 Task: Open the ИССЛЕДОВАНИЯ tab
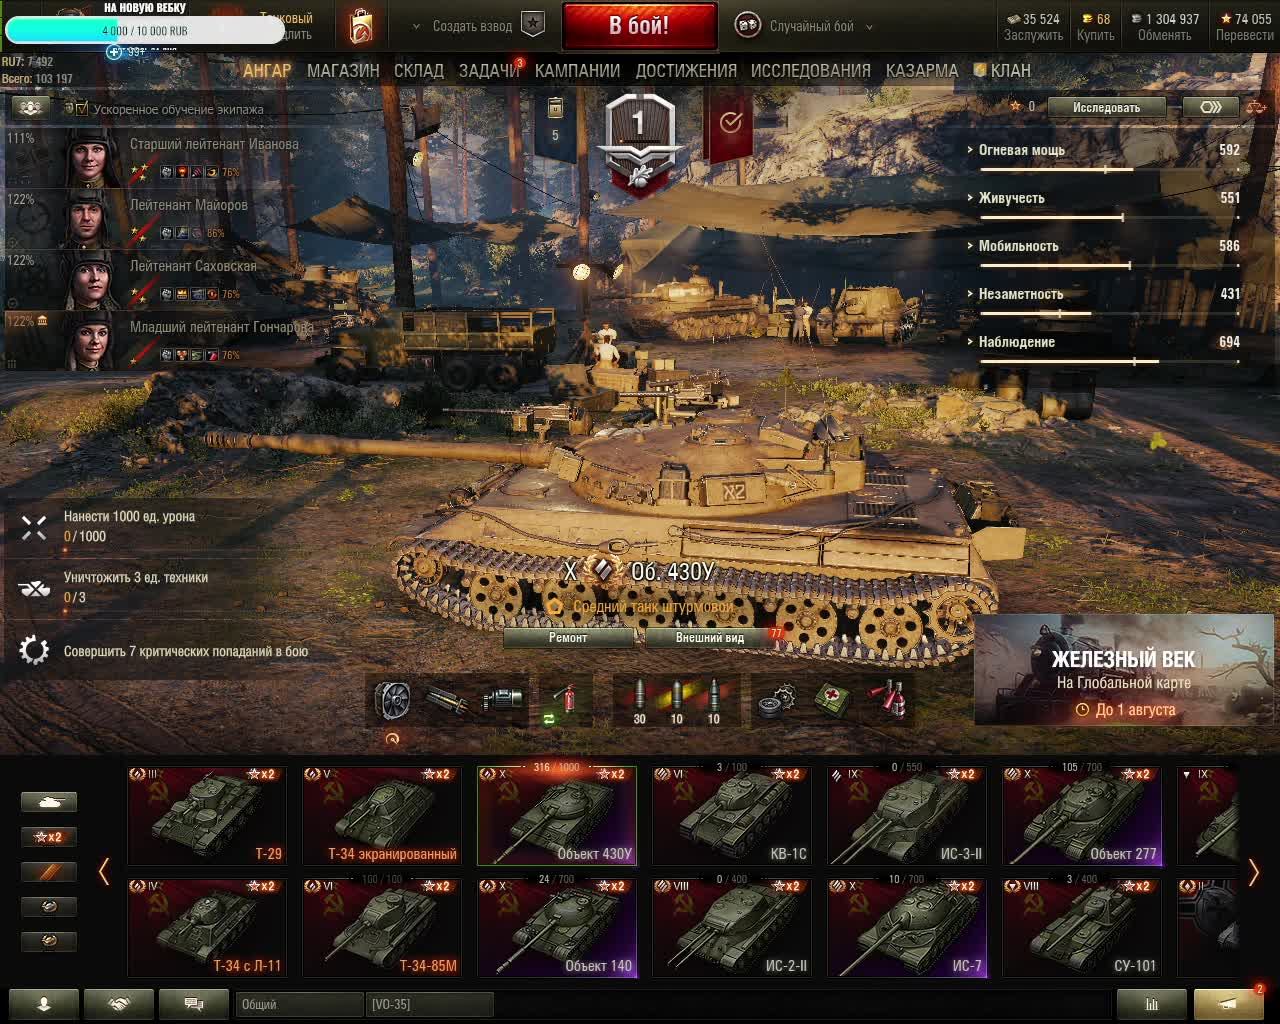810,71
